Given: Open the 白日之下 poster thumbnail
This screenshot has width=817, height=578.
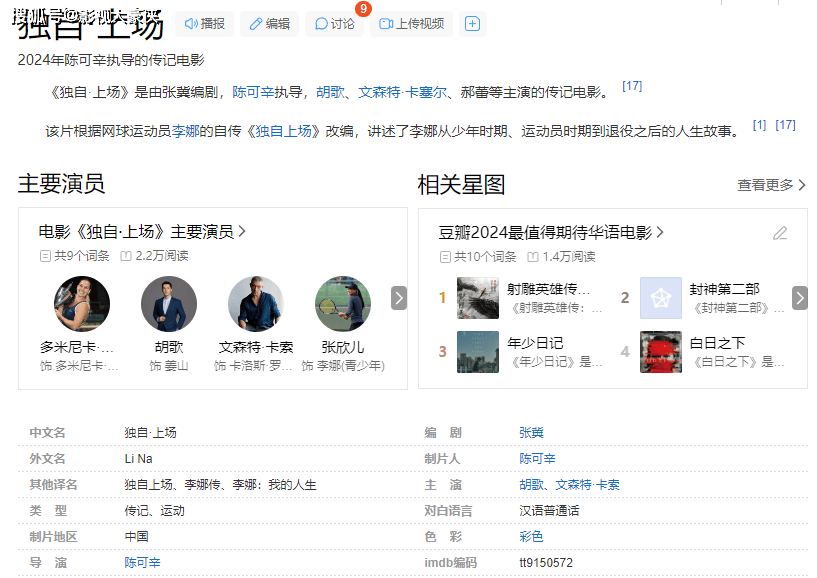Looking at the screenshot, I should (x=661, y=352).
